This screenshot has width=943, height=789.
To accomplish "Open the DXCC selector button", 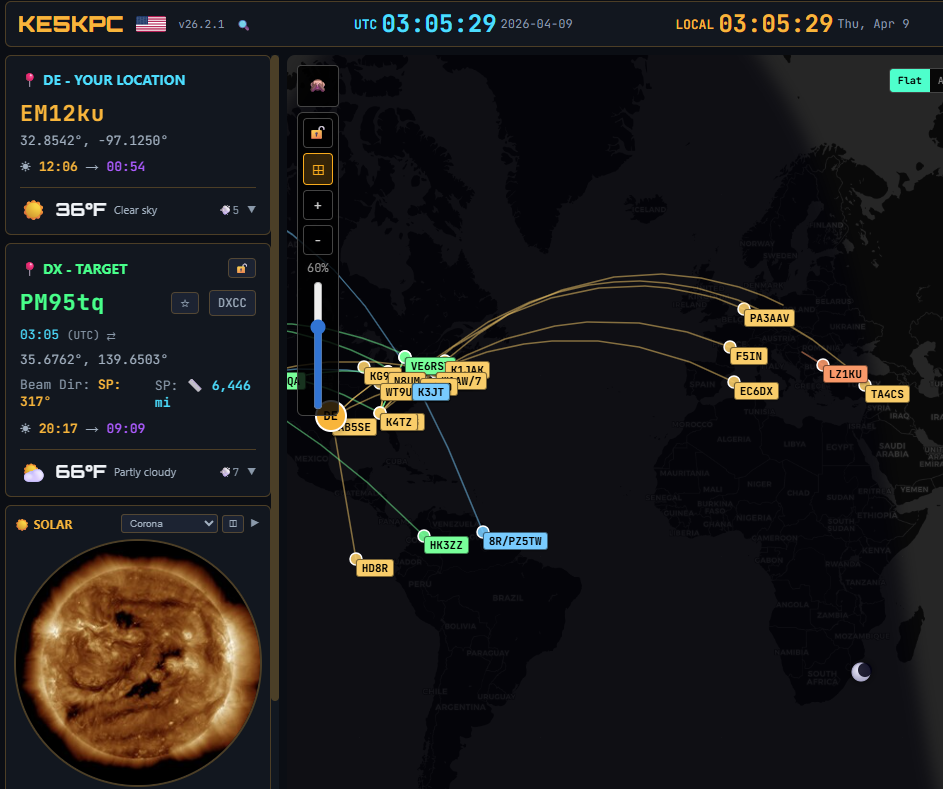I will click(232, 303).
